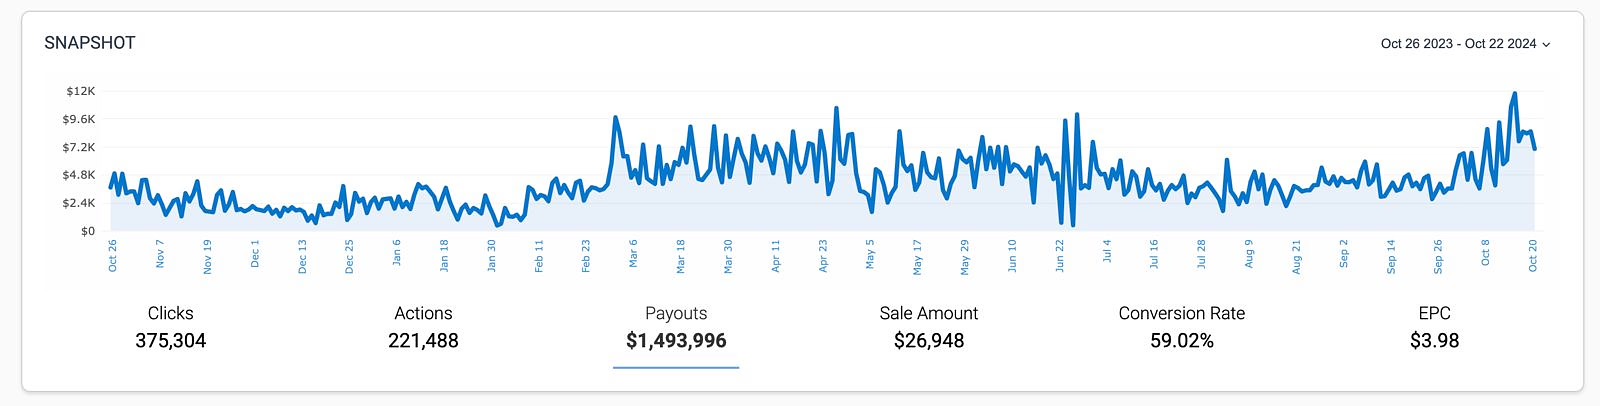Show the Payouts metric chart
Viewport: 1600px width, 406px height.
click(676, 327)
